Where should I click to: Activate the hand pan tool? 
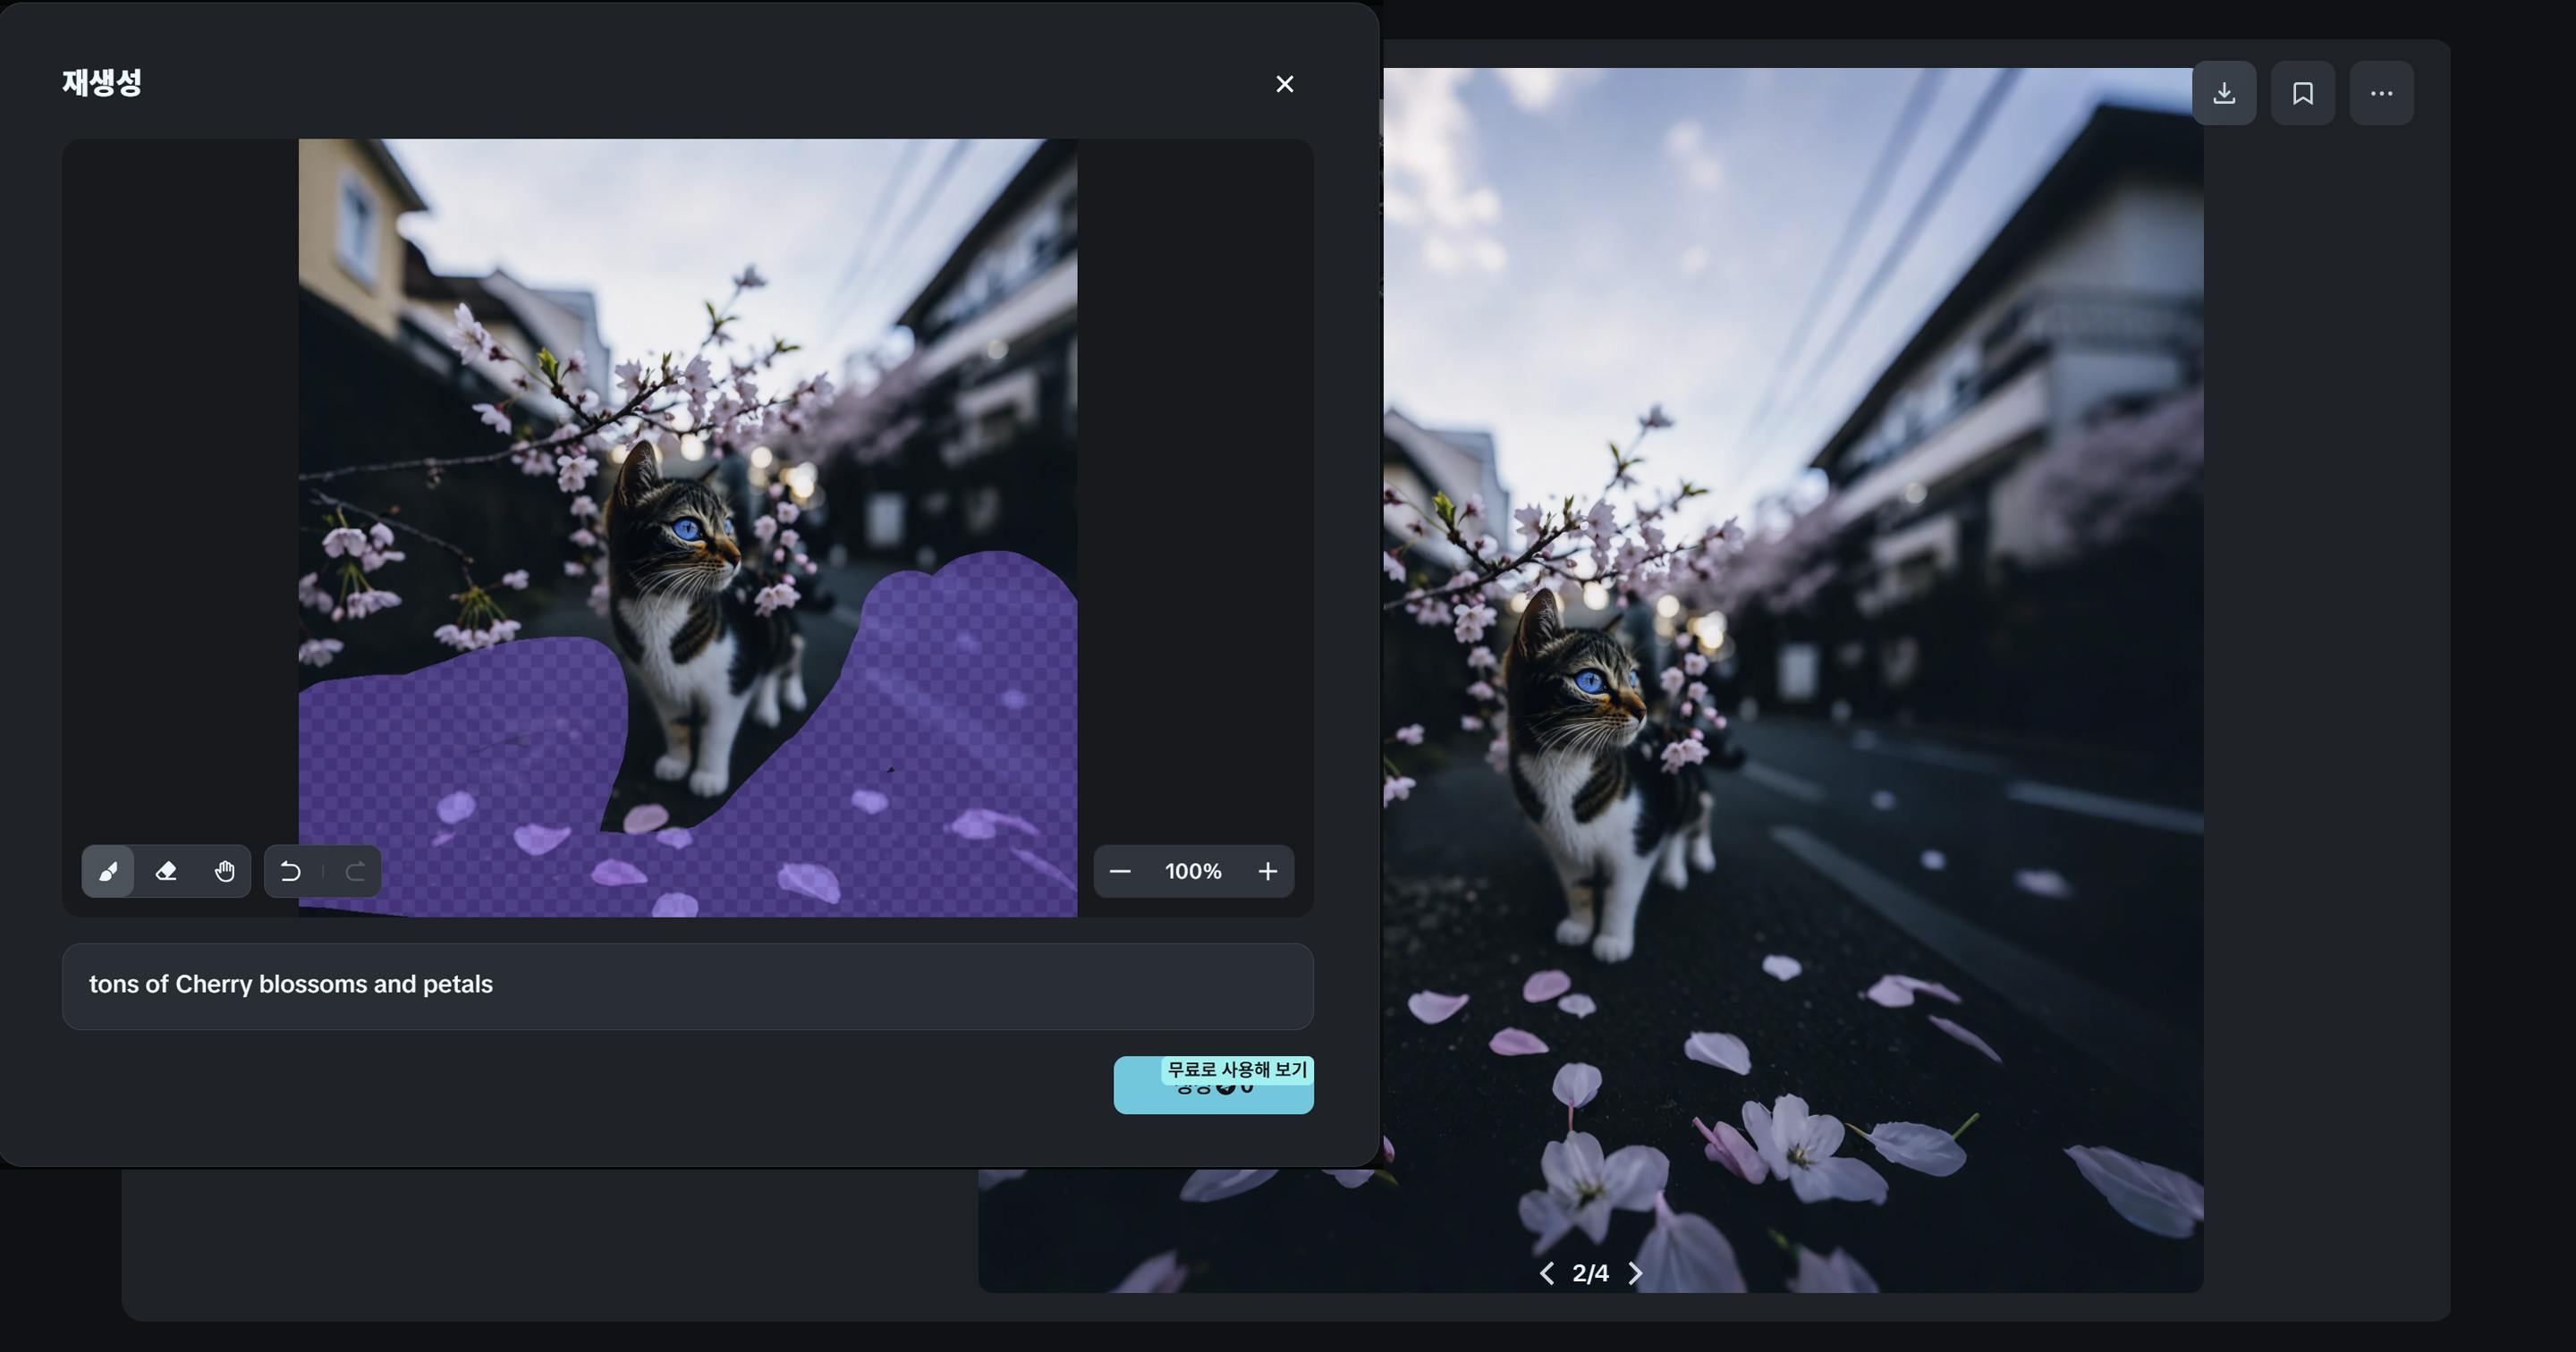click(224, 871)
